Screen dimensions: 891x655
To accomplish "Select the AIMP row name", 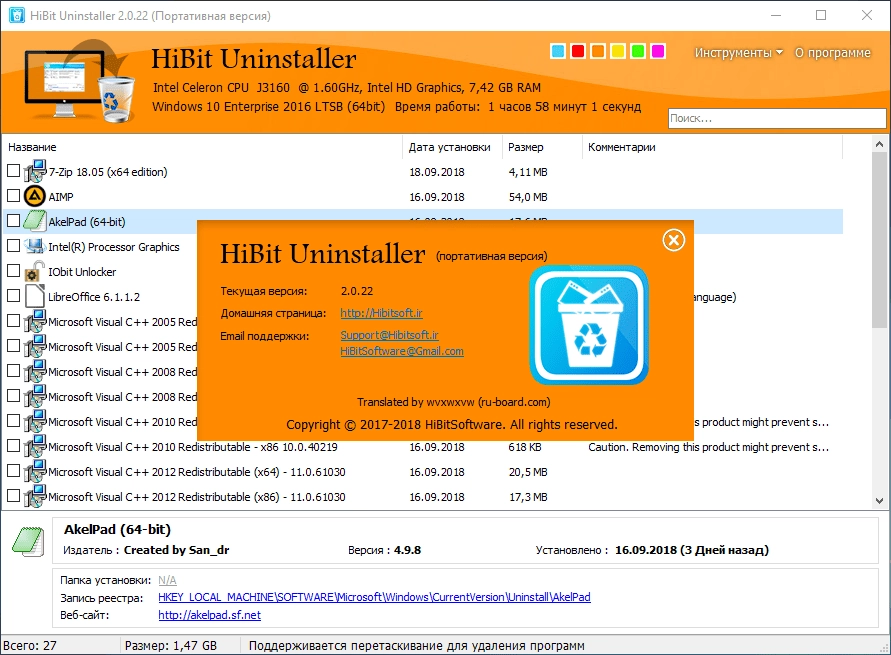I will click(61, 197).
